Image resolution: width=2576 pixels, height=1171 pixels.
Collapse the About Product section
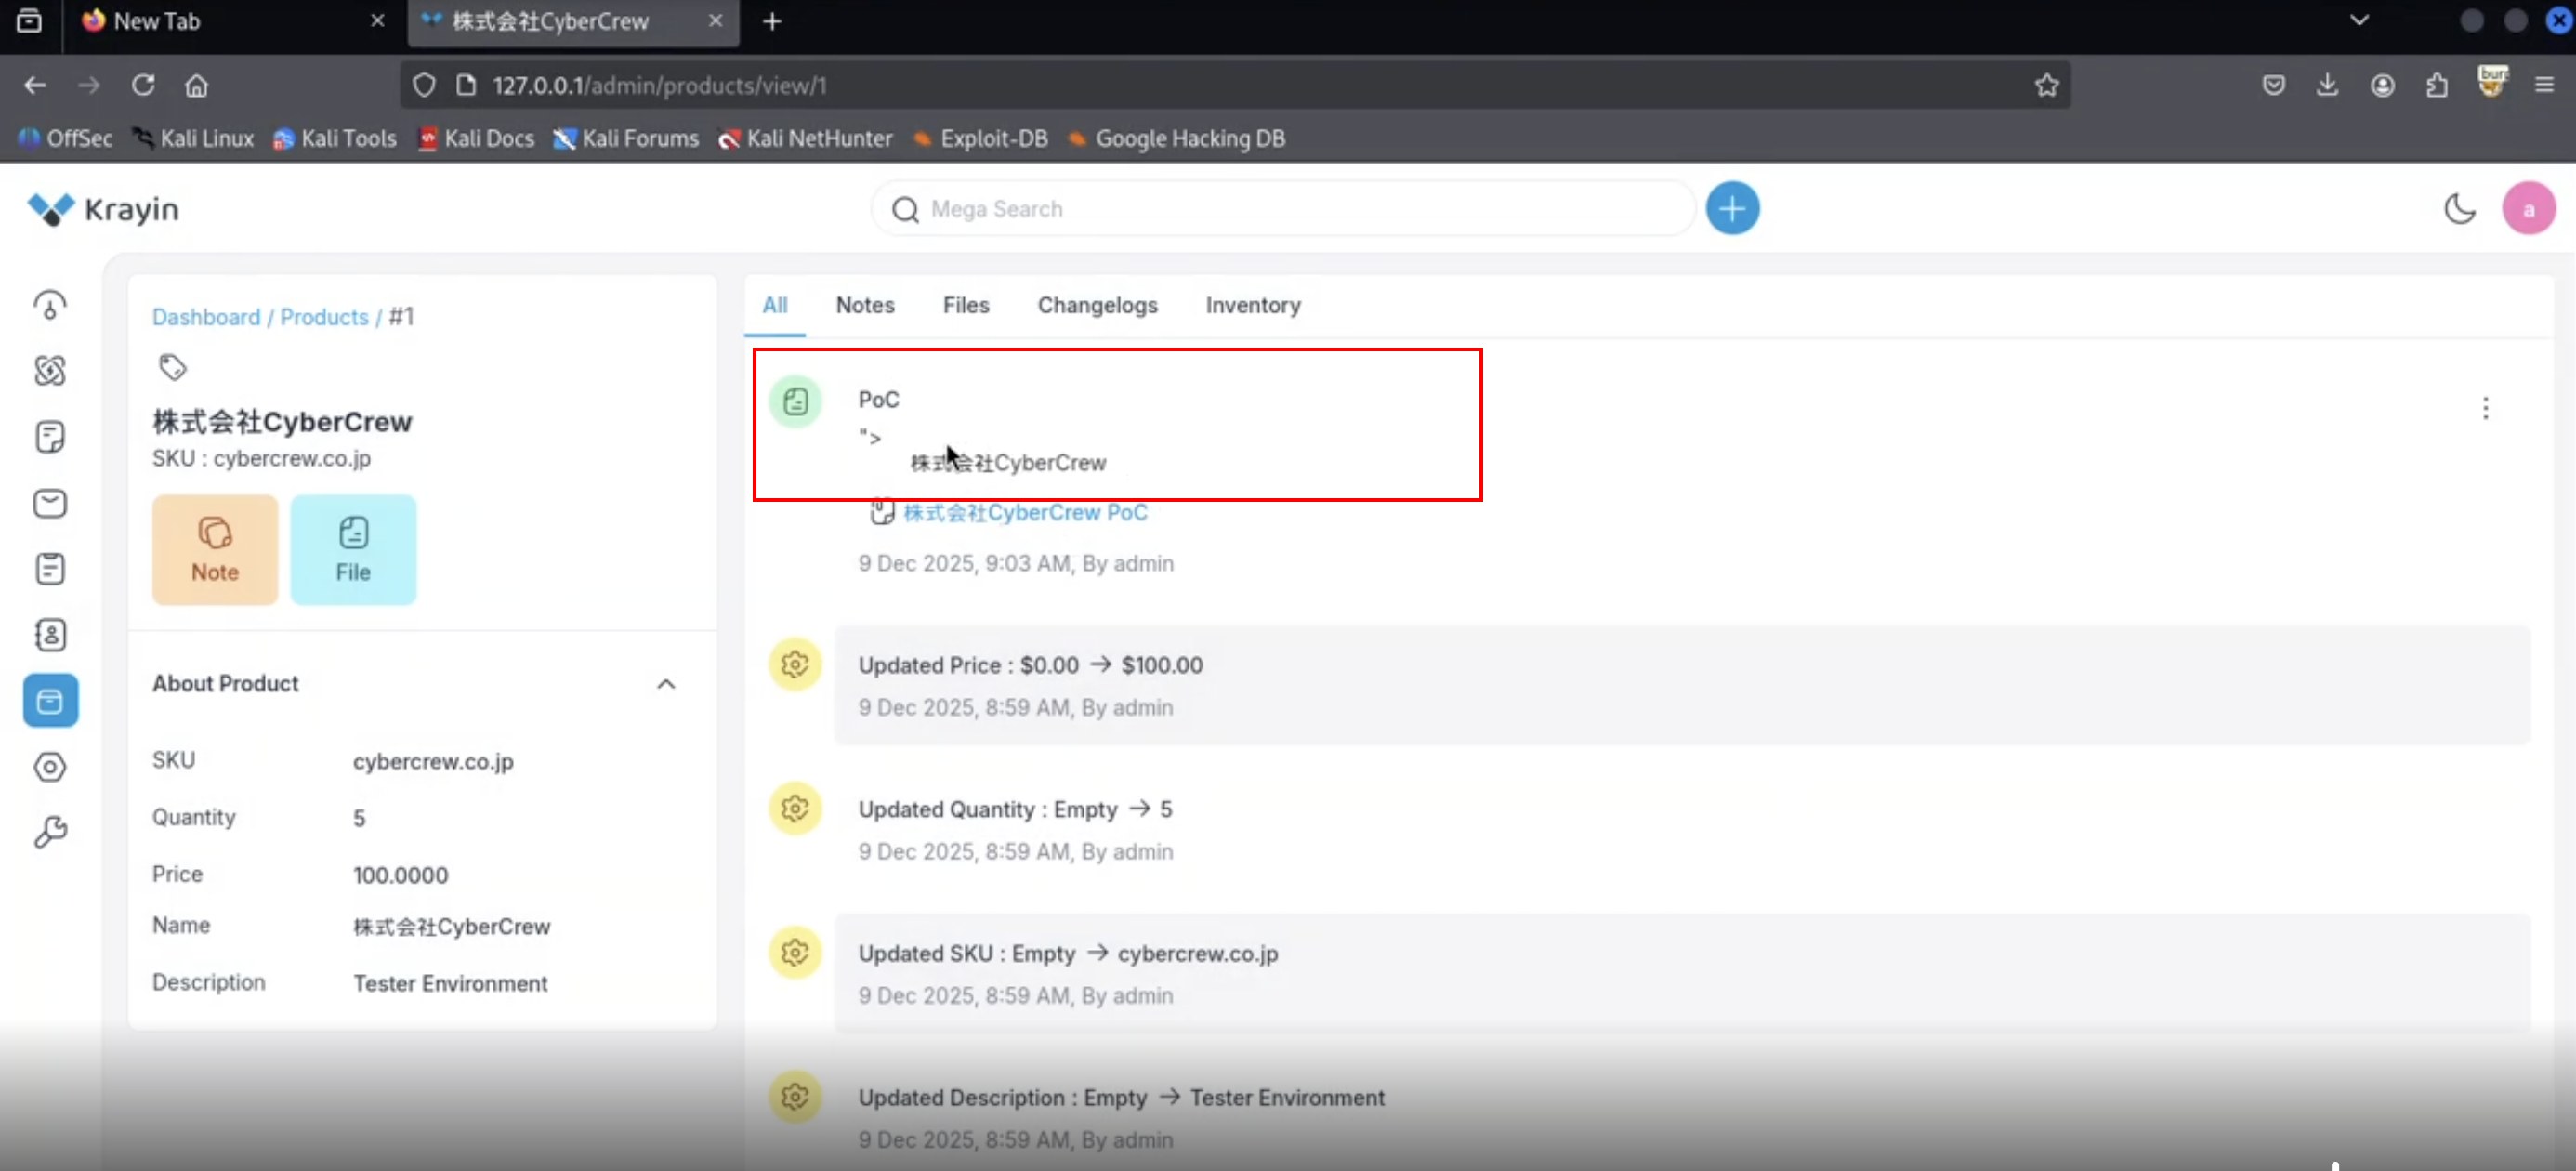(666, 684)
